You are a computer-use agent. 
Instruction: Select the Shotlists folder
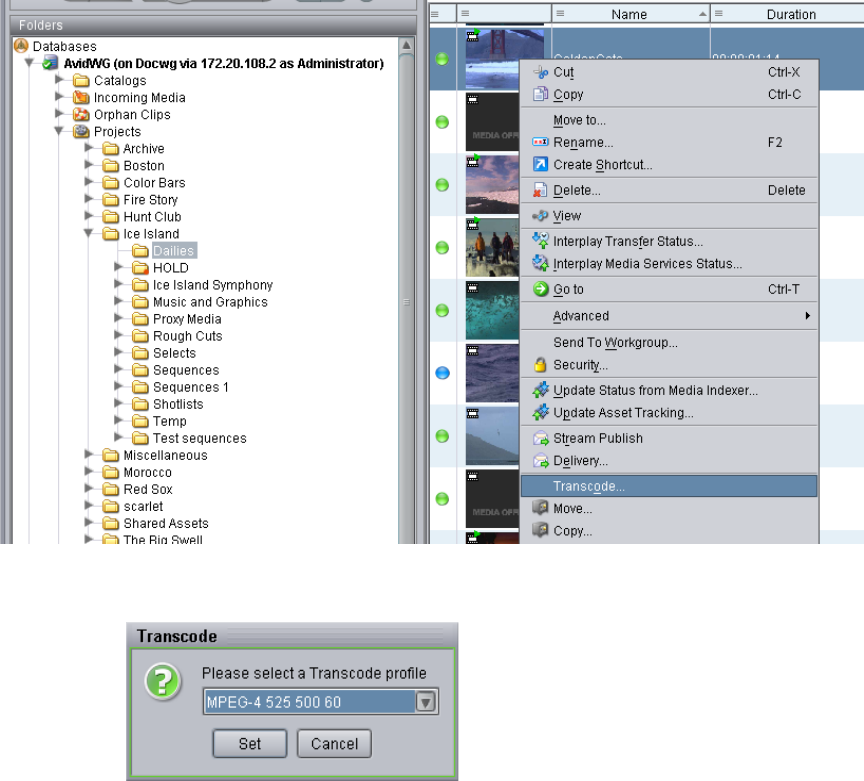click(x=178, y=404)
